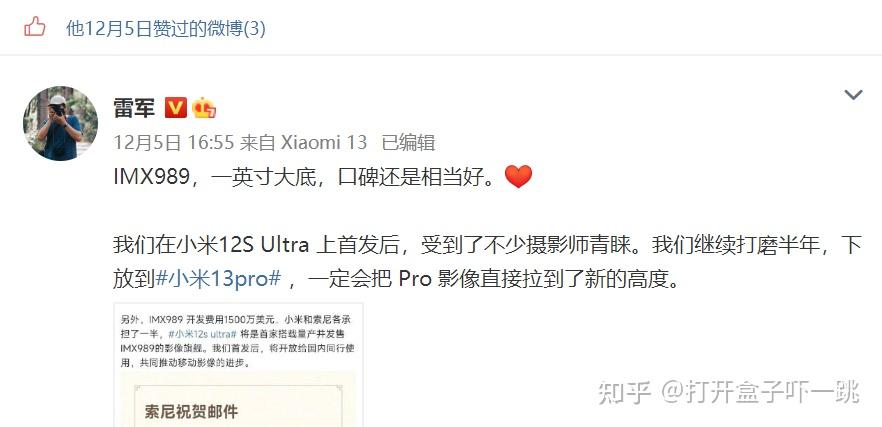Open 雷军's profile avatar photo
Viewport: 882px width, 427px height.
(60, 124)
